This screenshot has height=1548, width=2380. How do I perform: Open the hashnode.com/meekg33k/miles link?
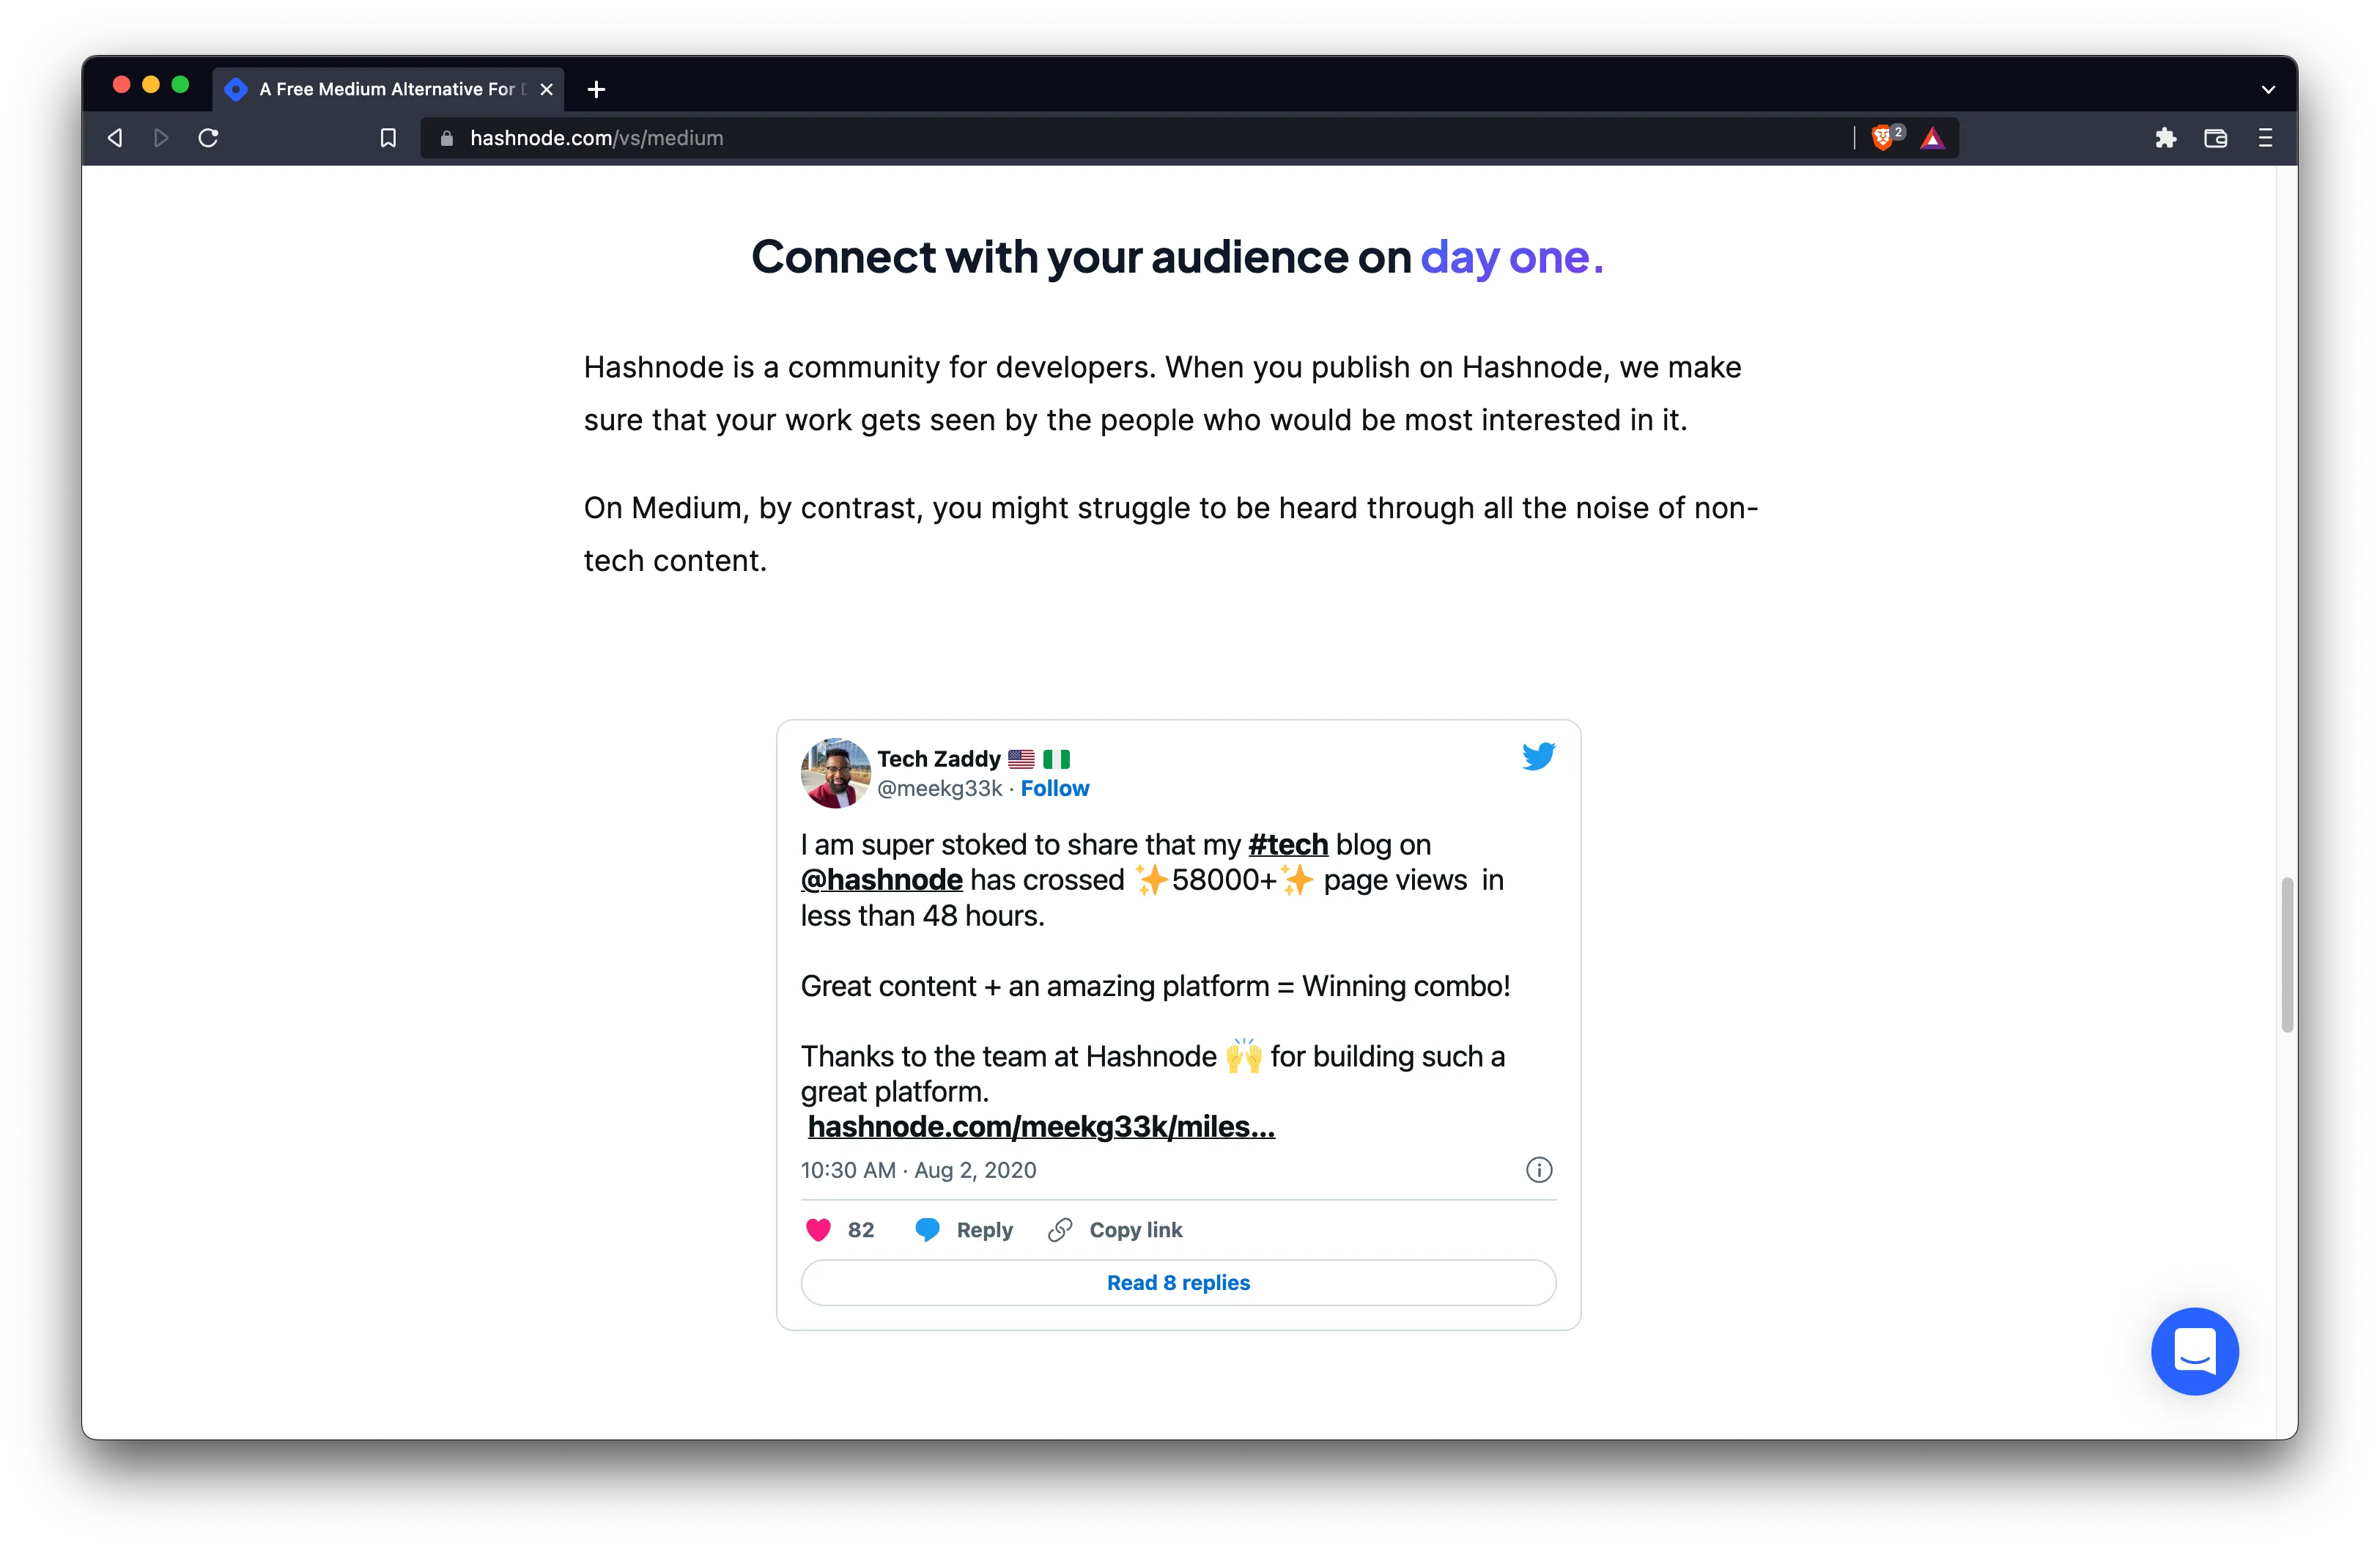1040,1127
